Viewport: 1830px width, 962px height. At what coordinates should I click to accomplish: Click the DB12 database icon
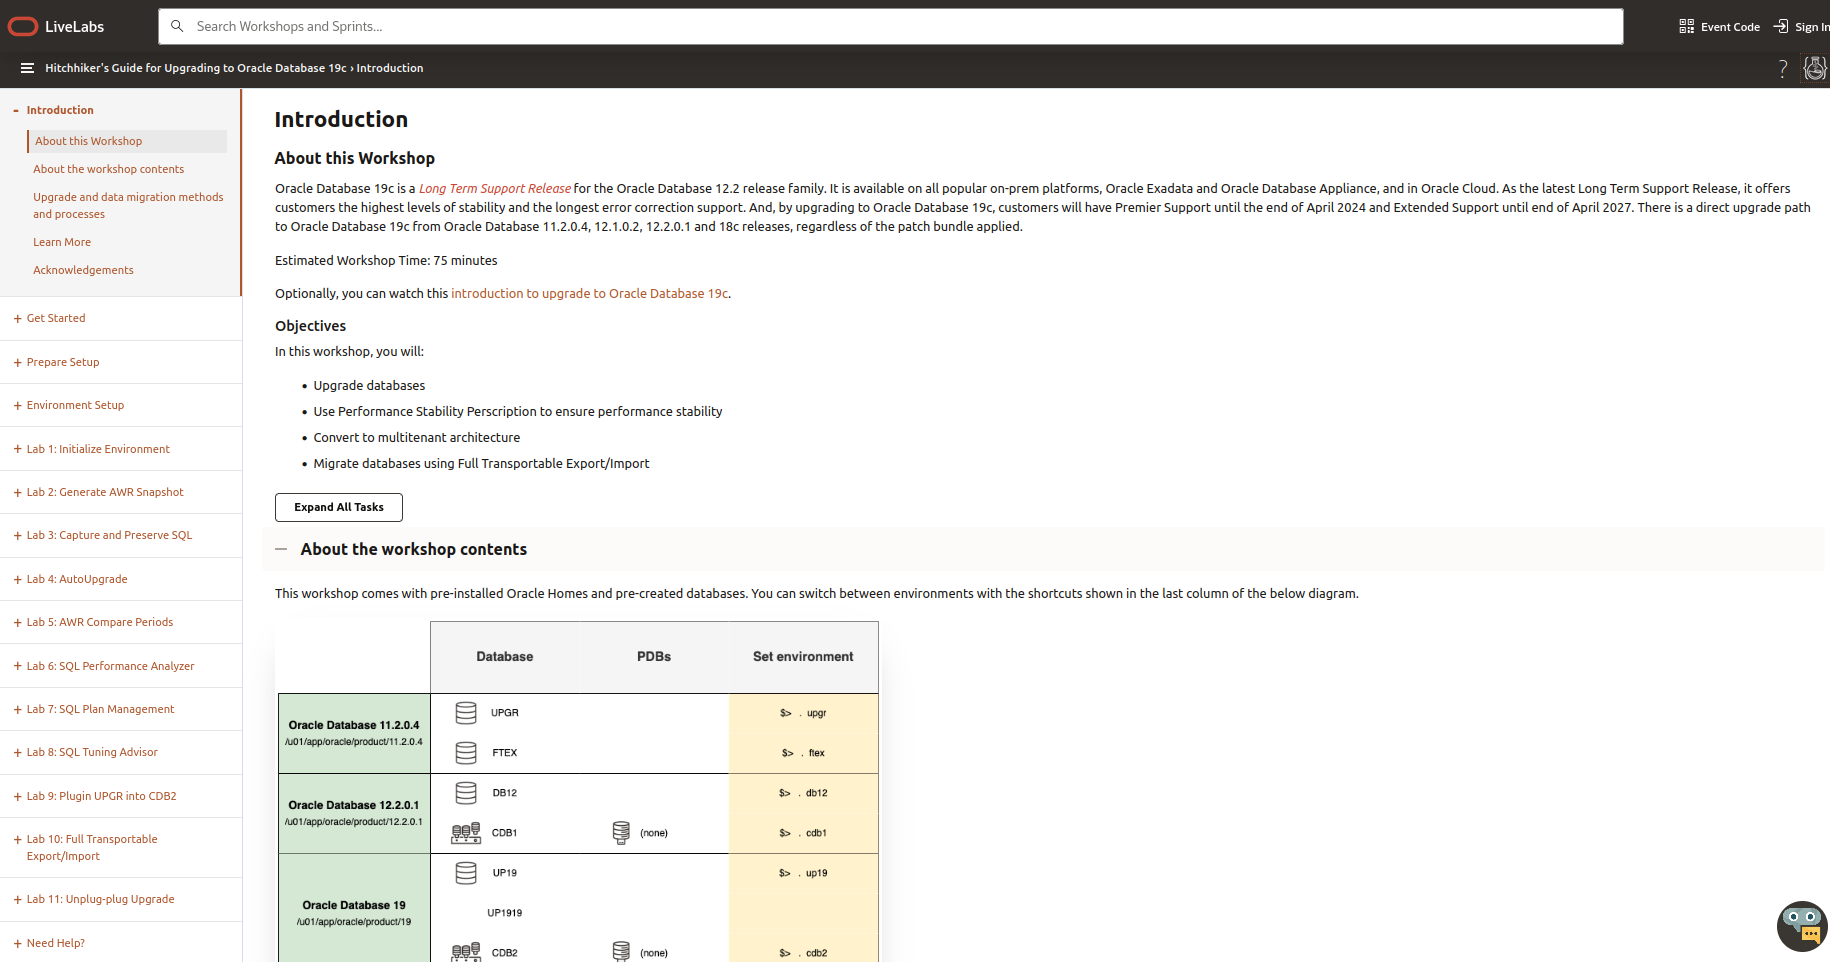pyautogui.click(x=466, y=793)
